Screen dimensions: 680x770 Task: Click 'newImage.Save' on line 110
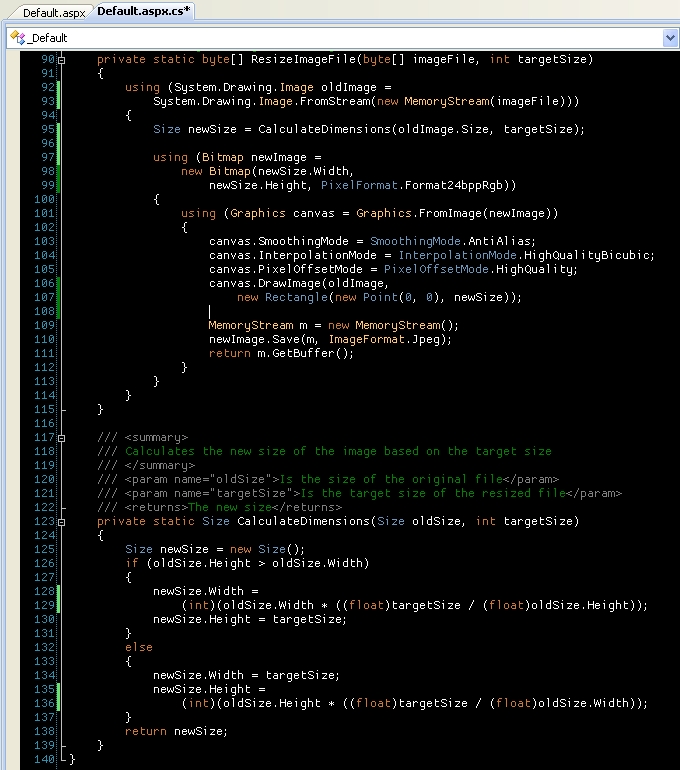tap(254, 339)
